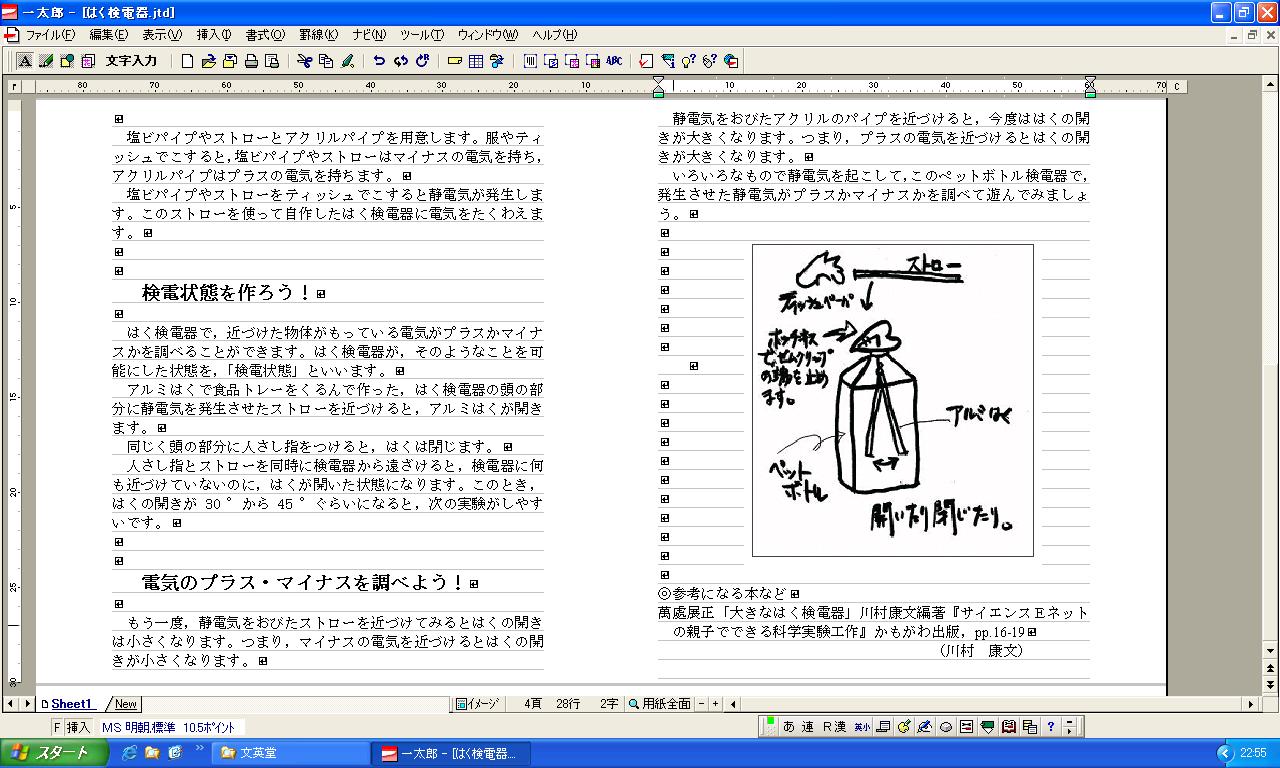
Task: Click the yellow frame insert icon
Action: coord(455,61)
